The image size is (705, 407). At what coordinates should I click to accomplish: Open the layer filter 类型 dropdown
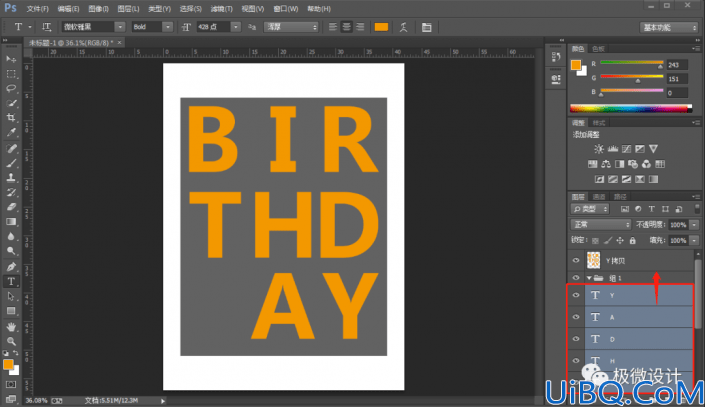click(x=590, y=209)
